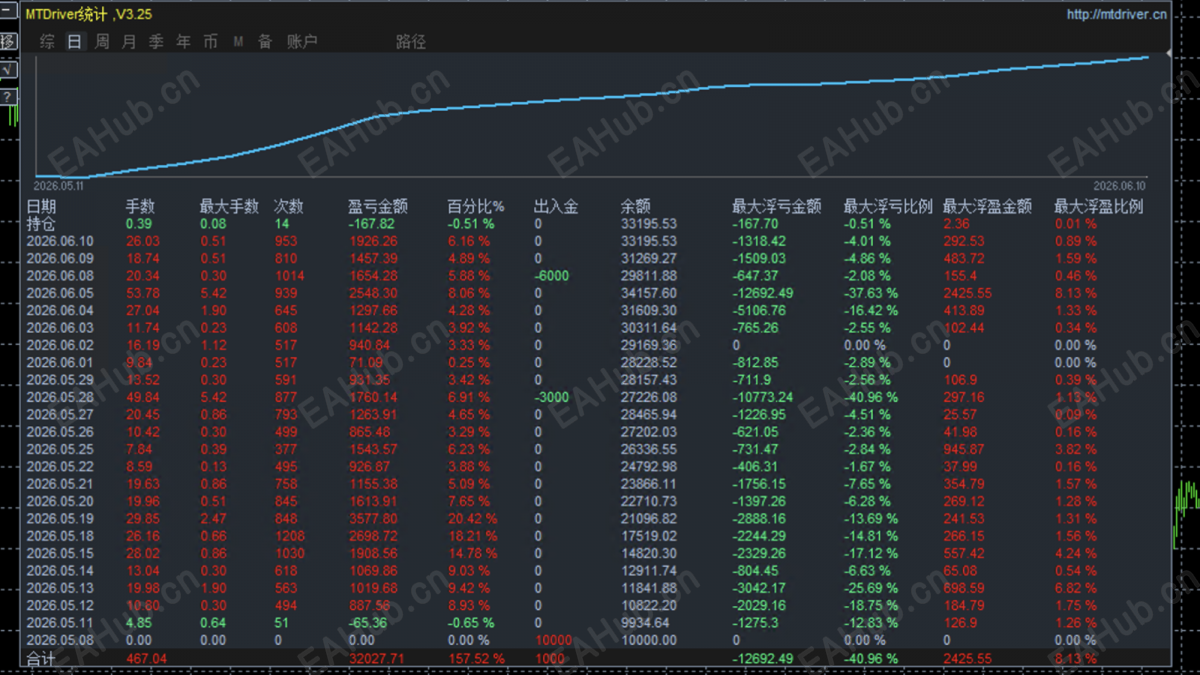Open the 路径 path tab
This screenshot has width=1200, height=675.
[411, 41]
